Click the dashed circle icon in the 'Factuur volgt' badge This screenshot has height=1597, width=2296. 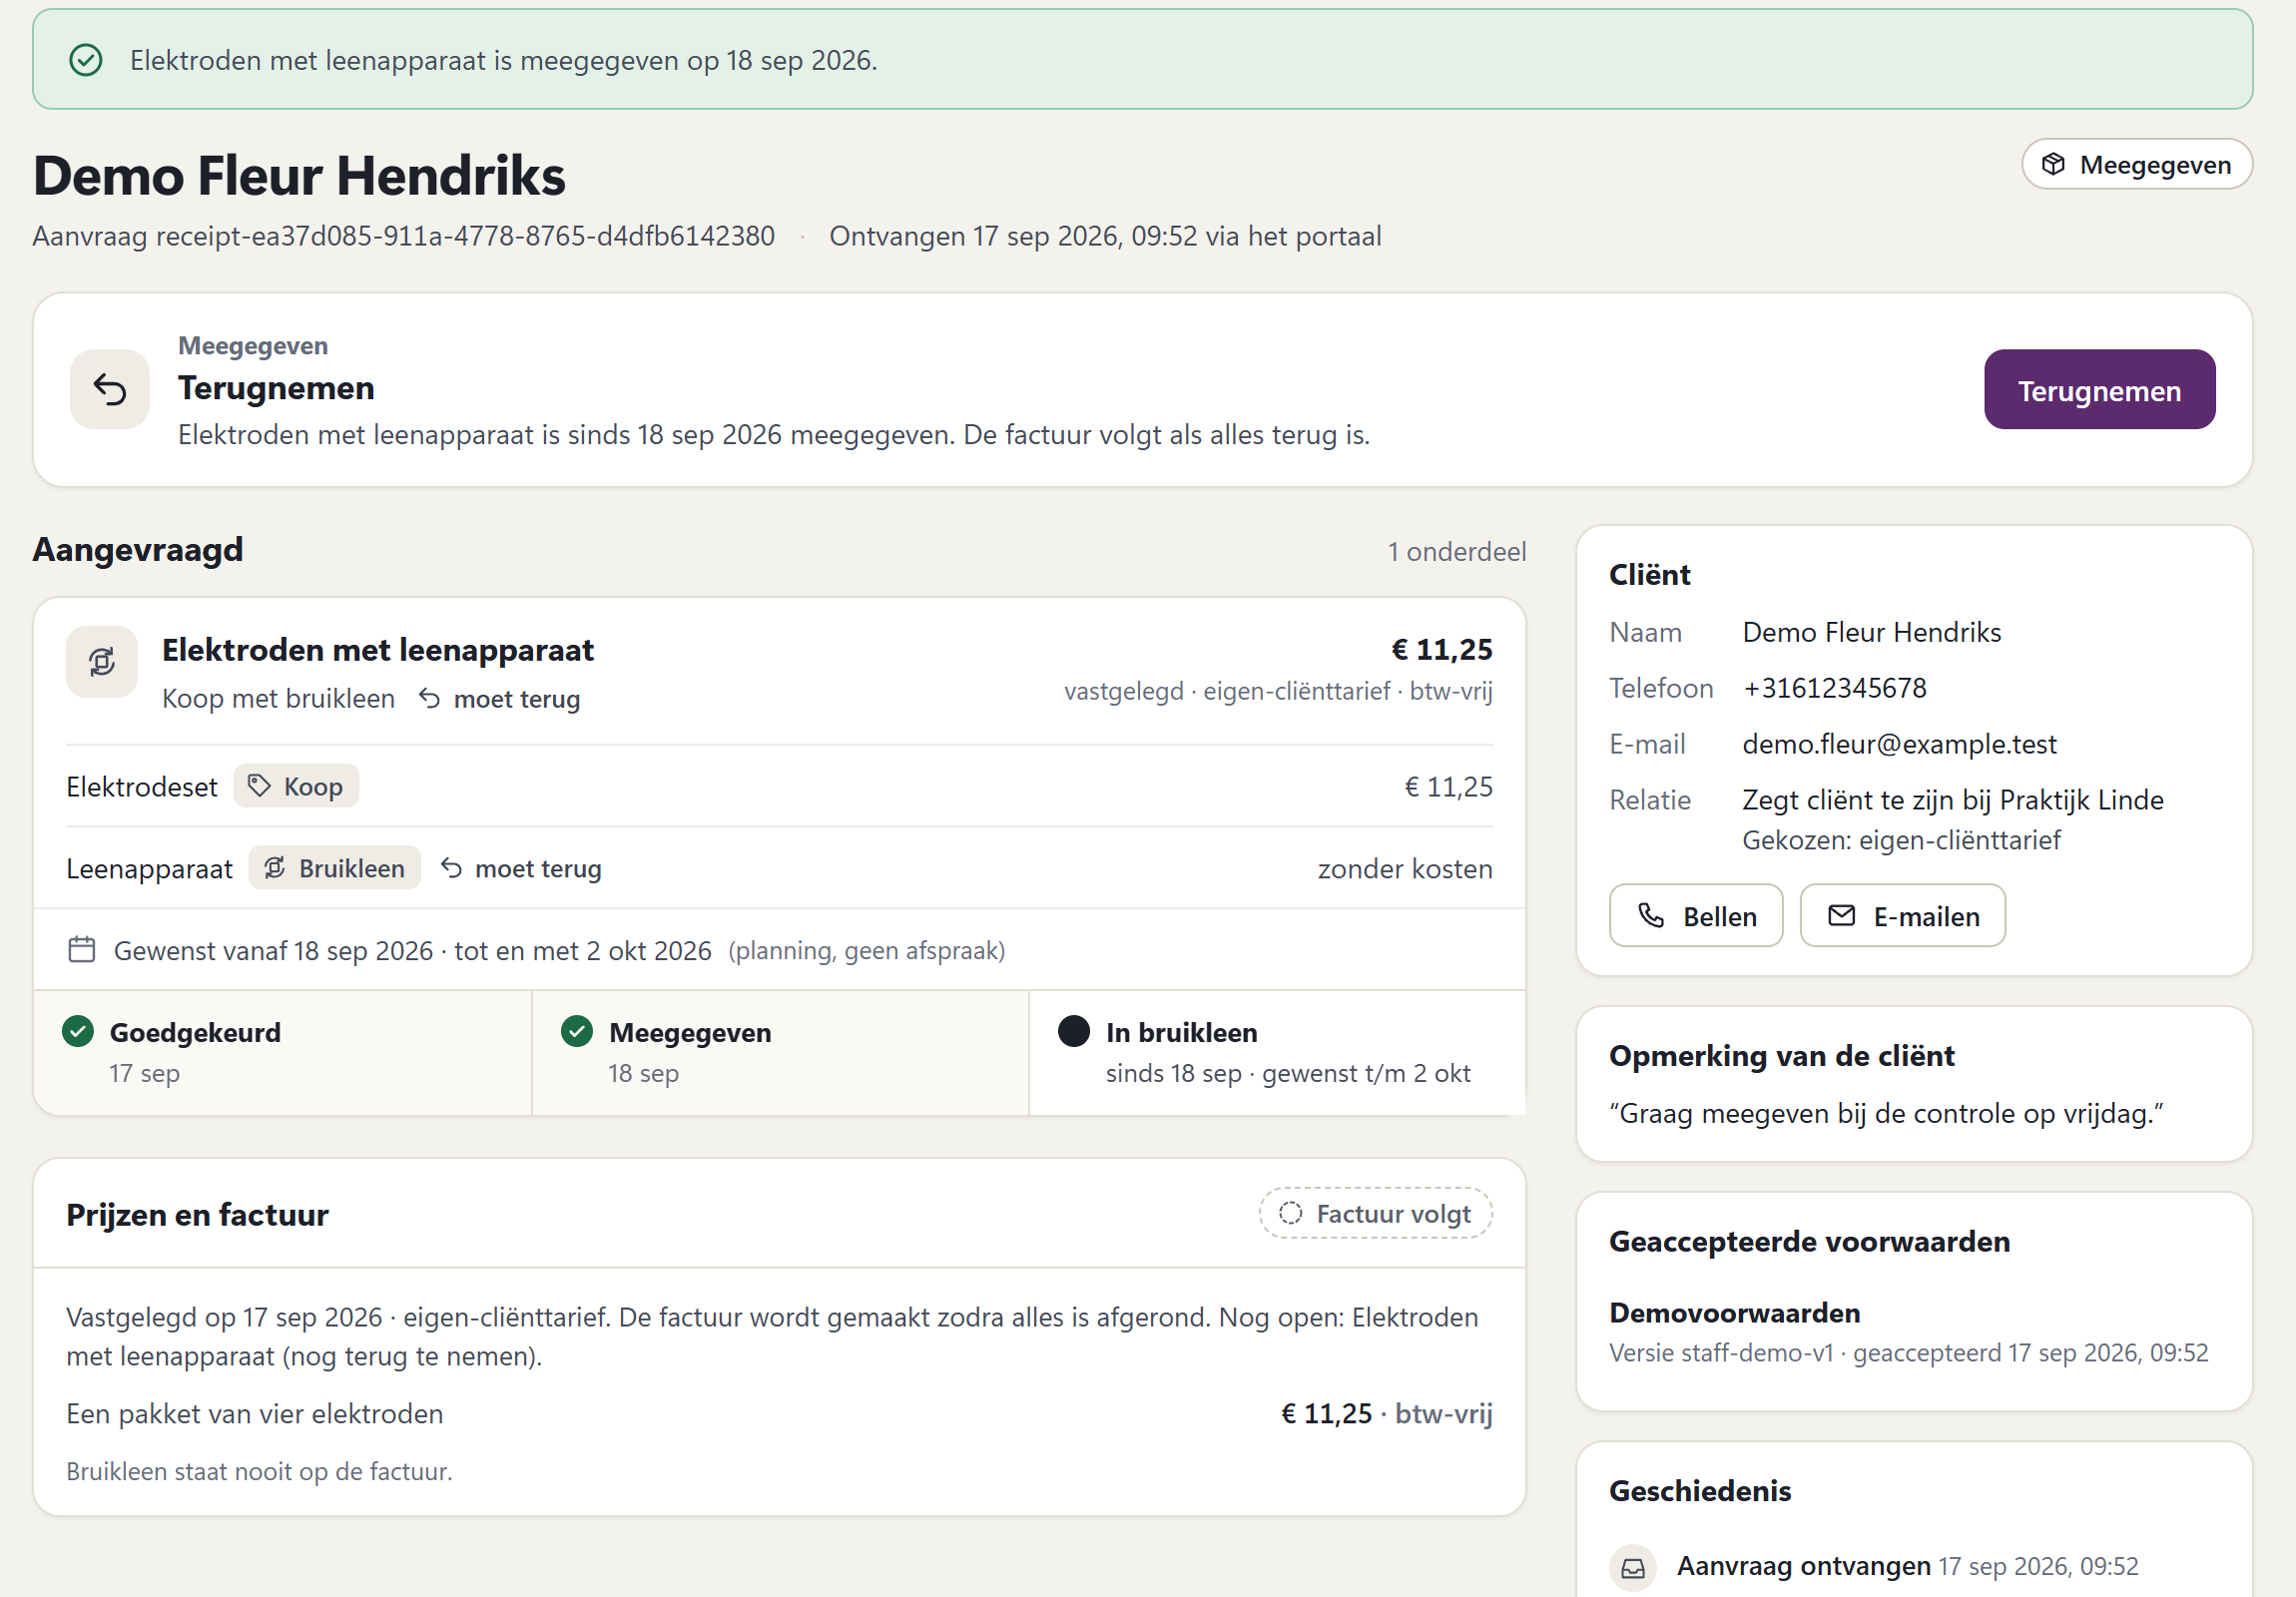(1290, 1213)
